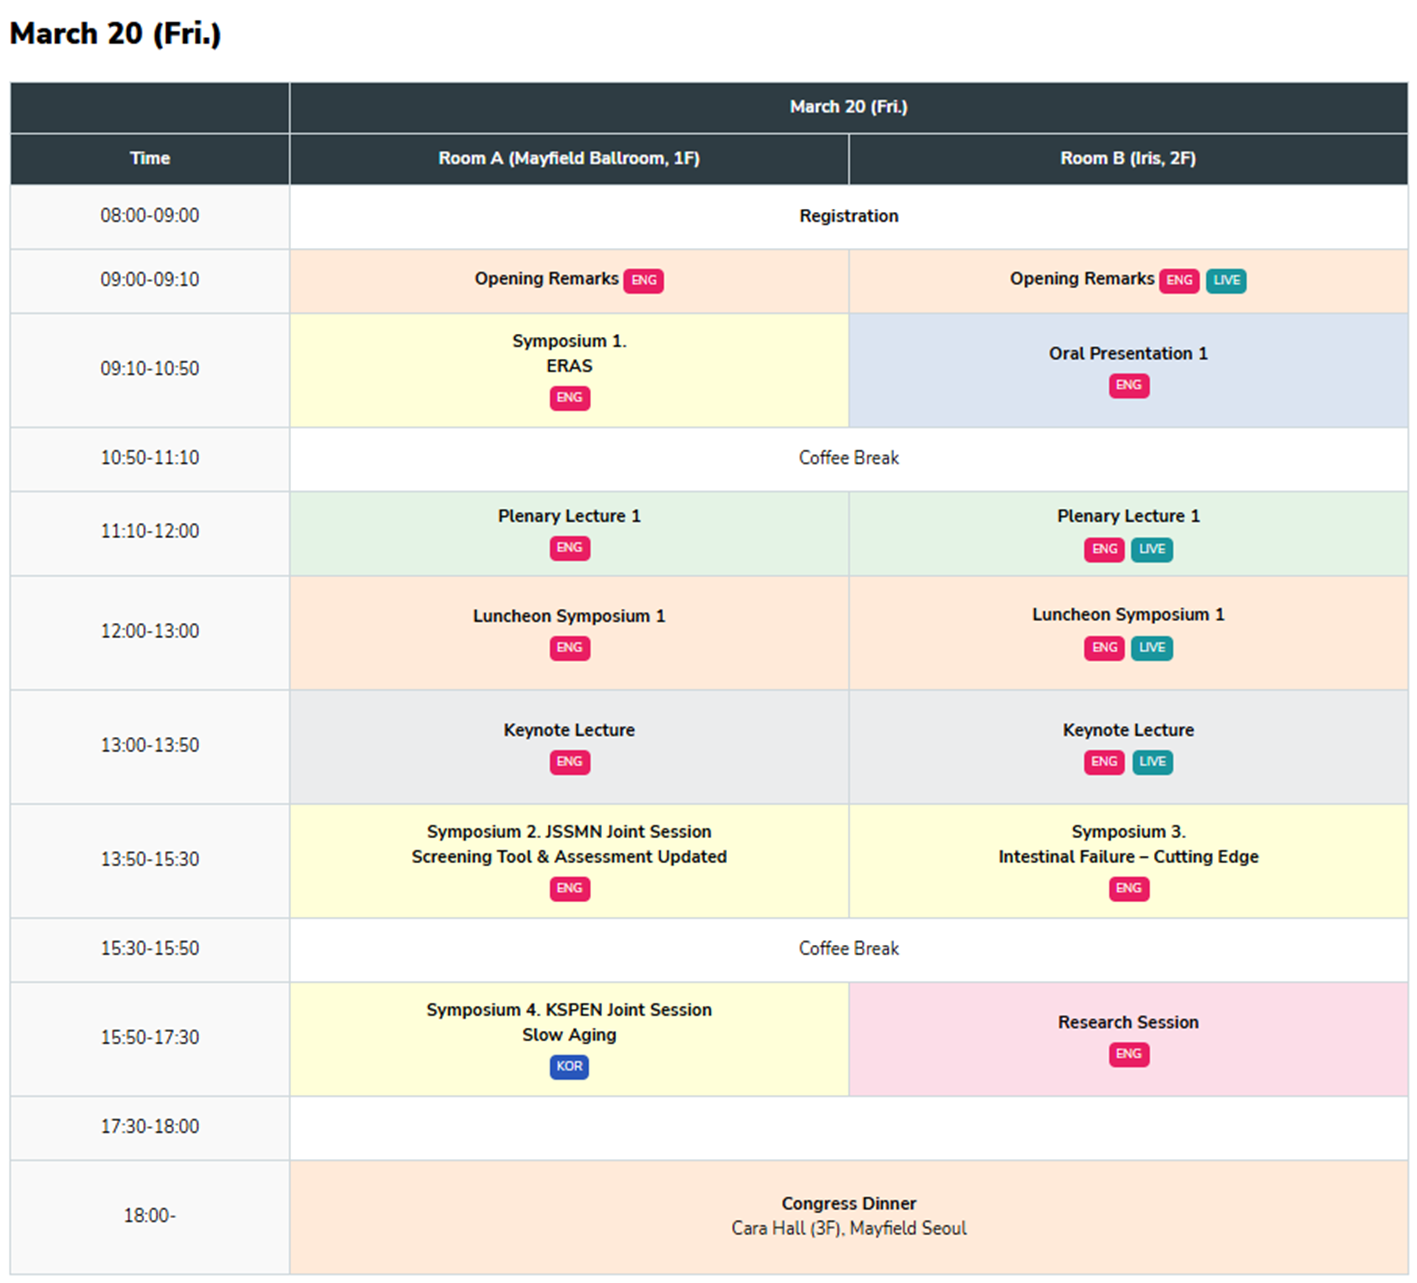Click the LIVE badge under Room B Luncheon Symposium 1
The image size is (1417, 1283).
tap(1152, 648)
